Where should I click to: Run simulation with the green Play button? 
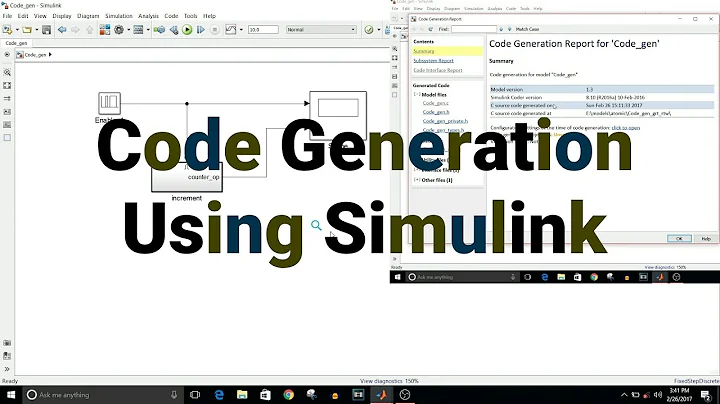pyautogui.click(x=187, y=30)
